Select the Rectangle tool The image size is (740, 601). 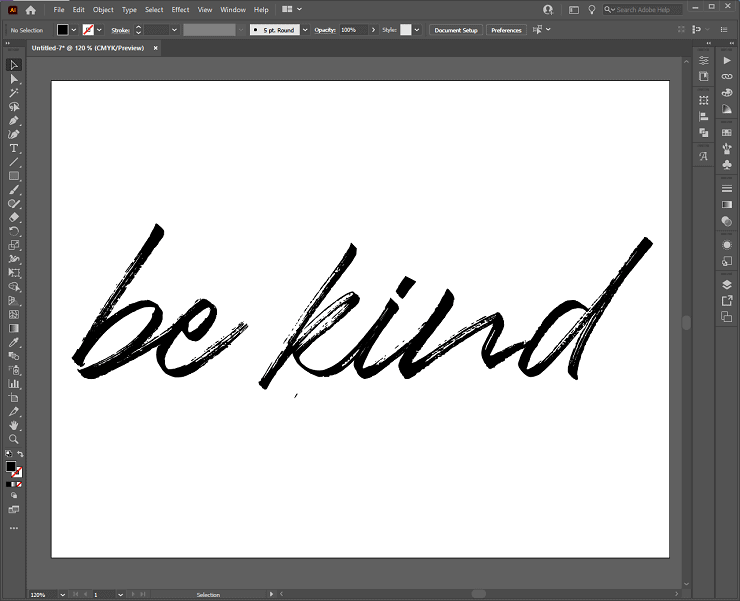(14, 176)
